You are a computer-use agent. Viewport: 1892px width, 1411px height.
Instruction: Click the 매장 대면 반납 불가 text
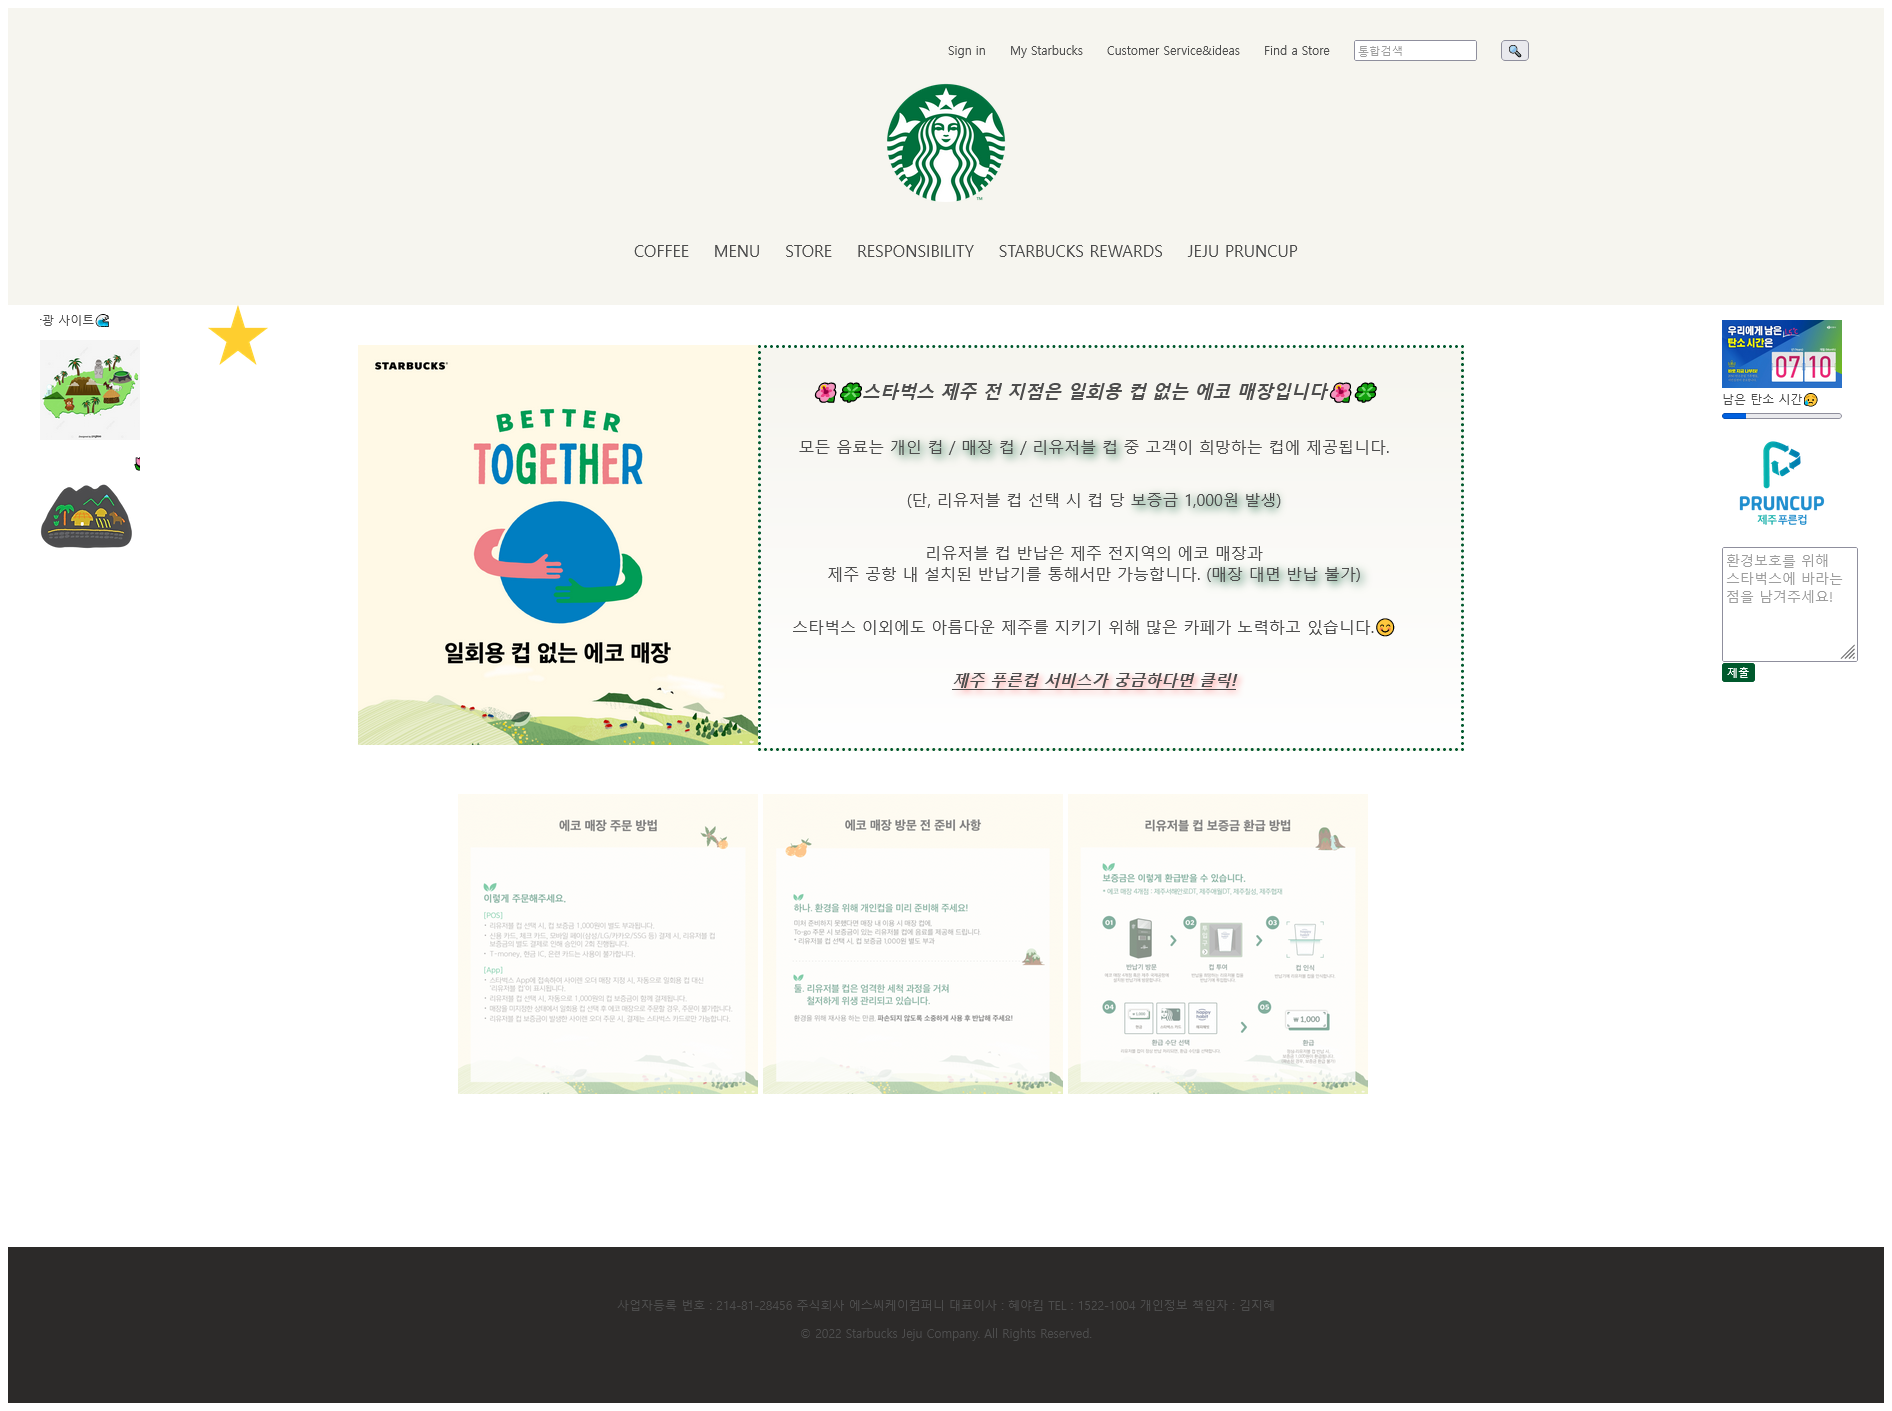click(x=1284, y=574)
